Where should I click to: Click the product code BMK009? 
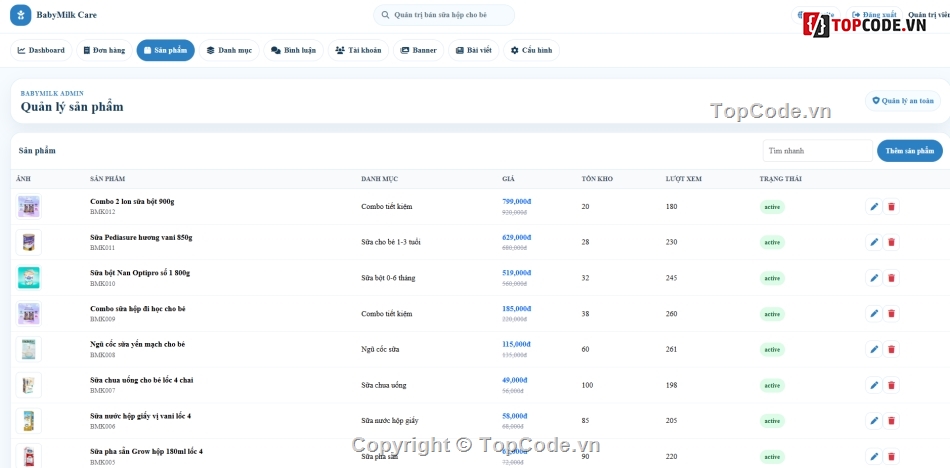102,319
